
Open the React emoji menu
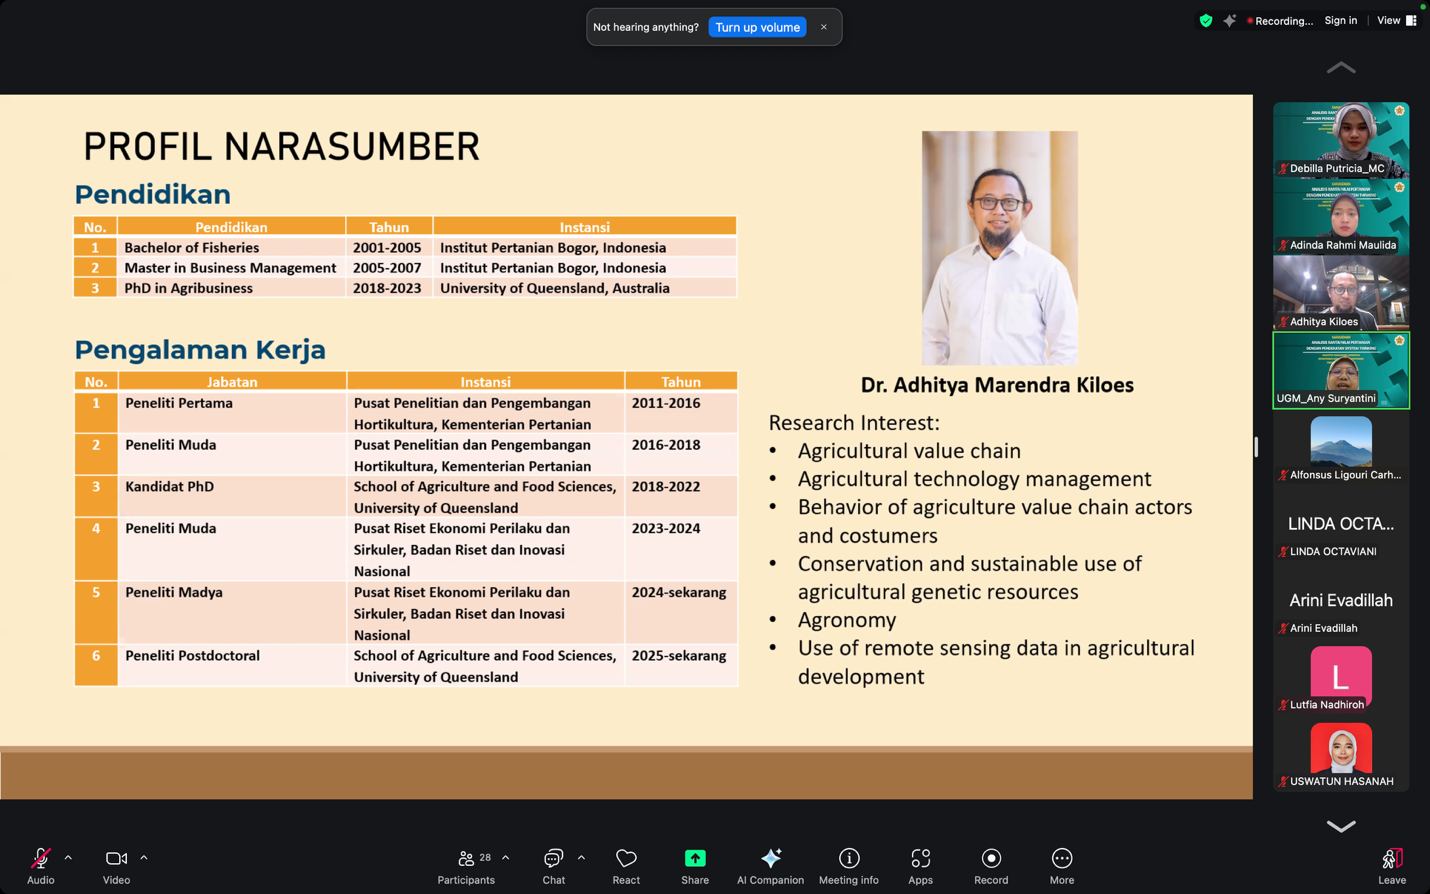tap(626, 864)
